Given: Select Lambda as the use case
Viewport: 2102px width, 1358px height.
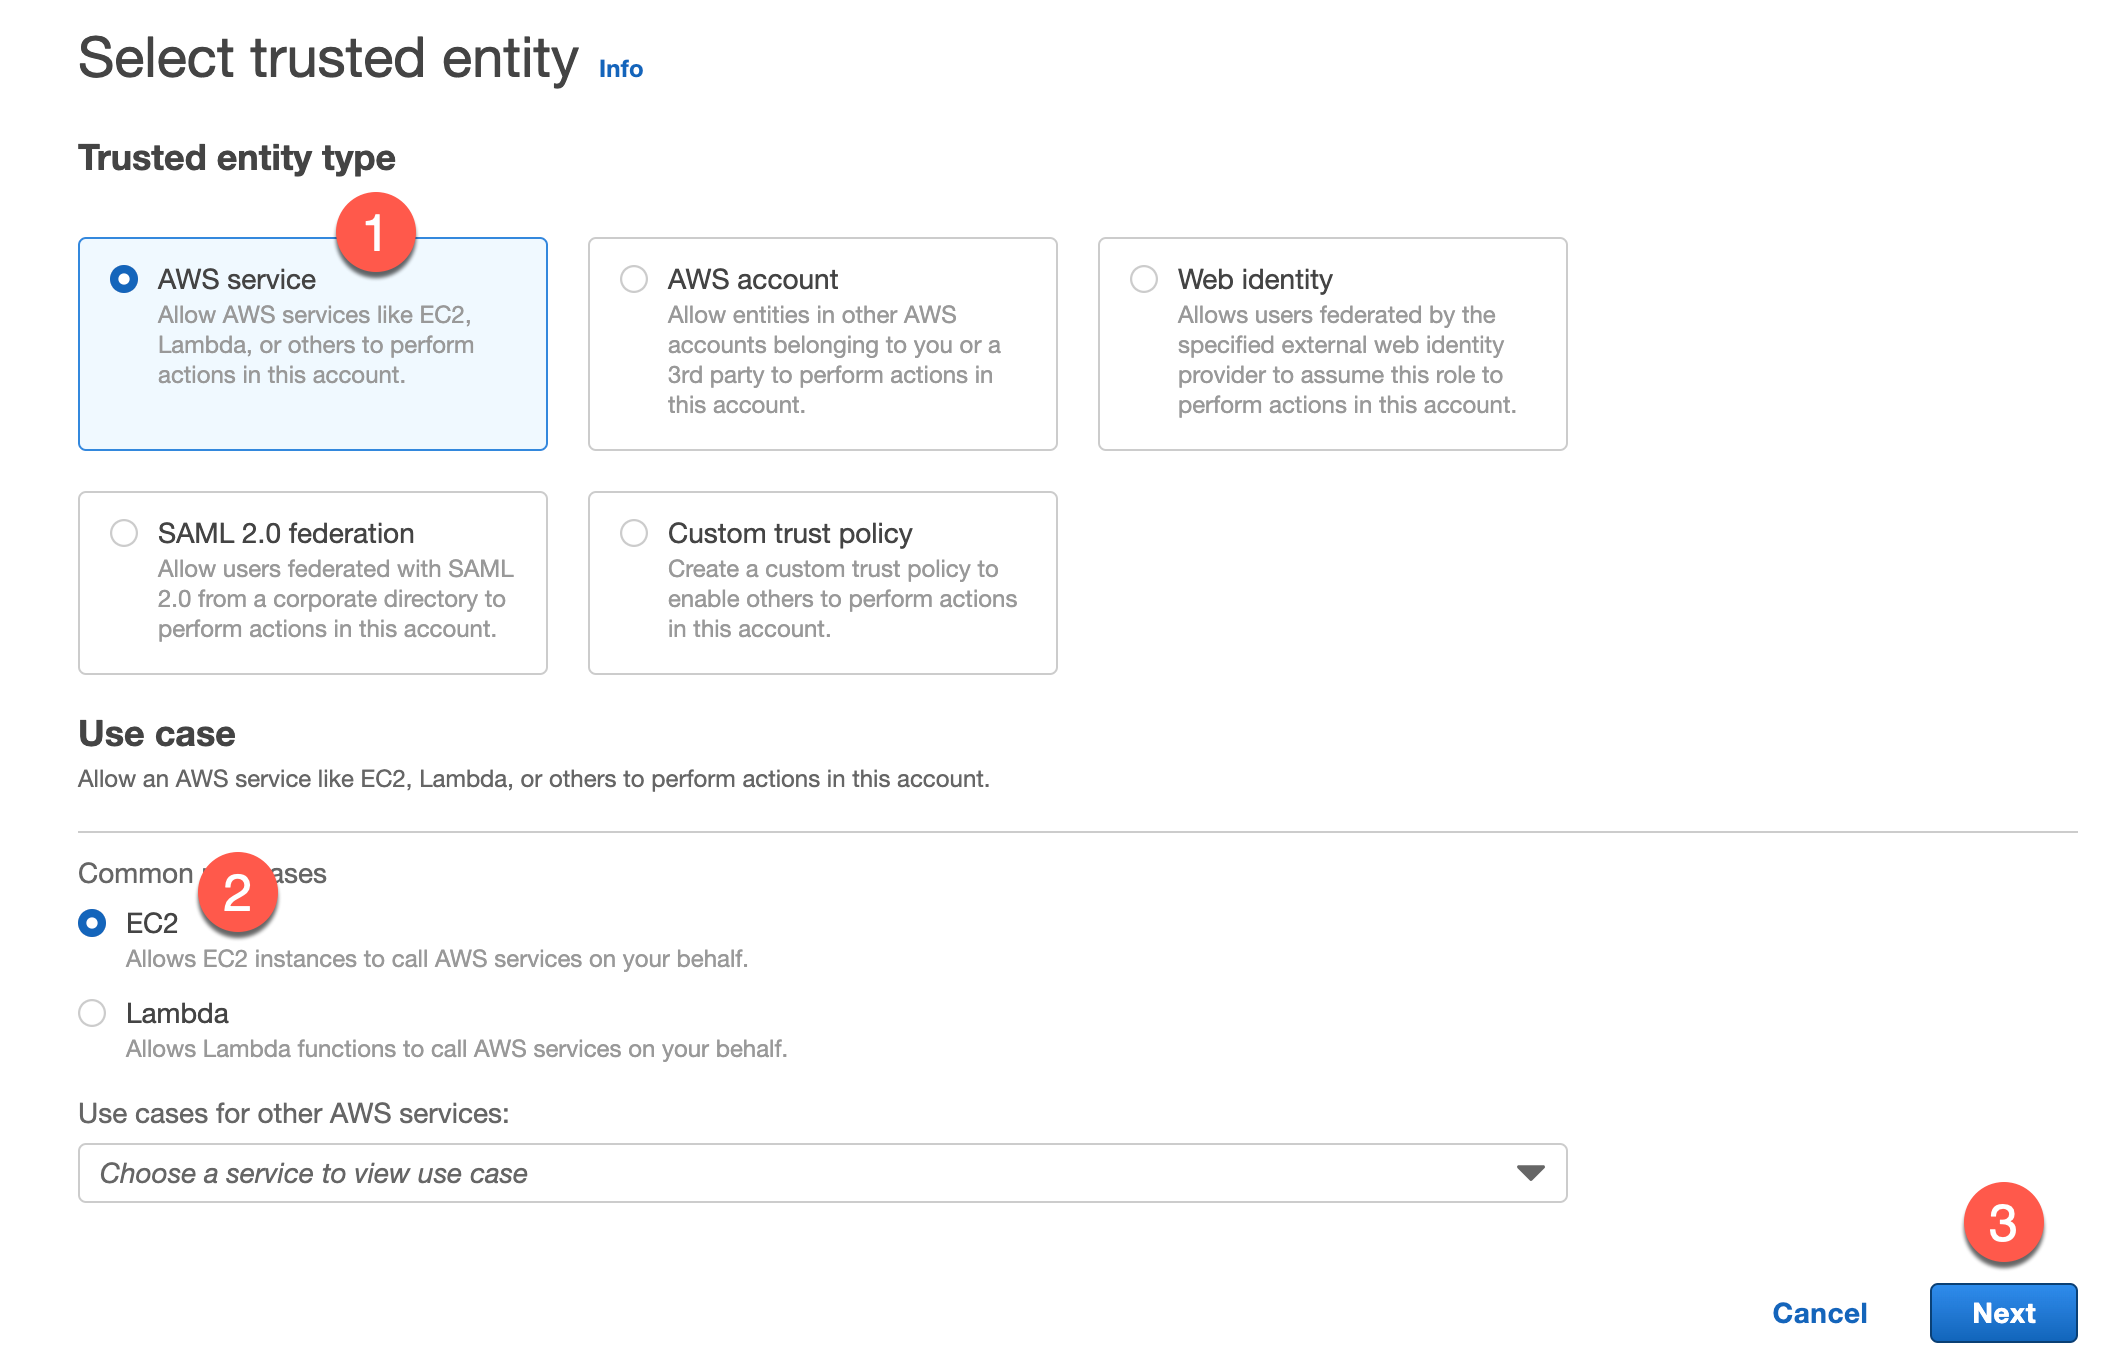Looking at the screenshot, I should click(93, 1013).
